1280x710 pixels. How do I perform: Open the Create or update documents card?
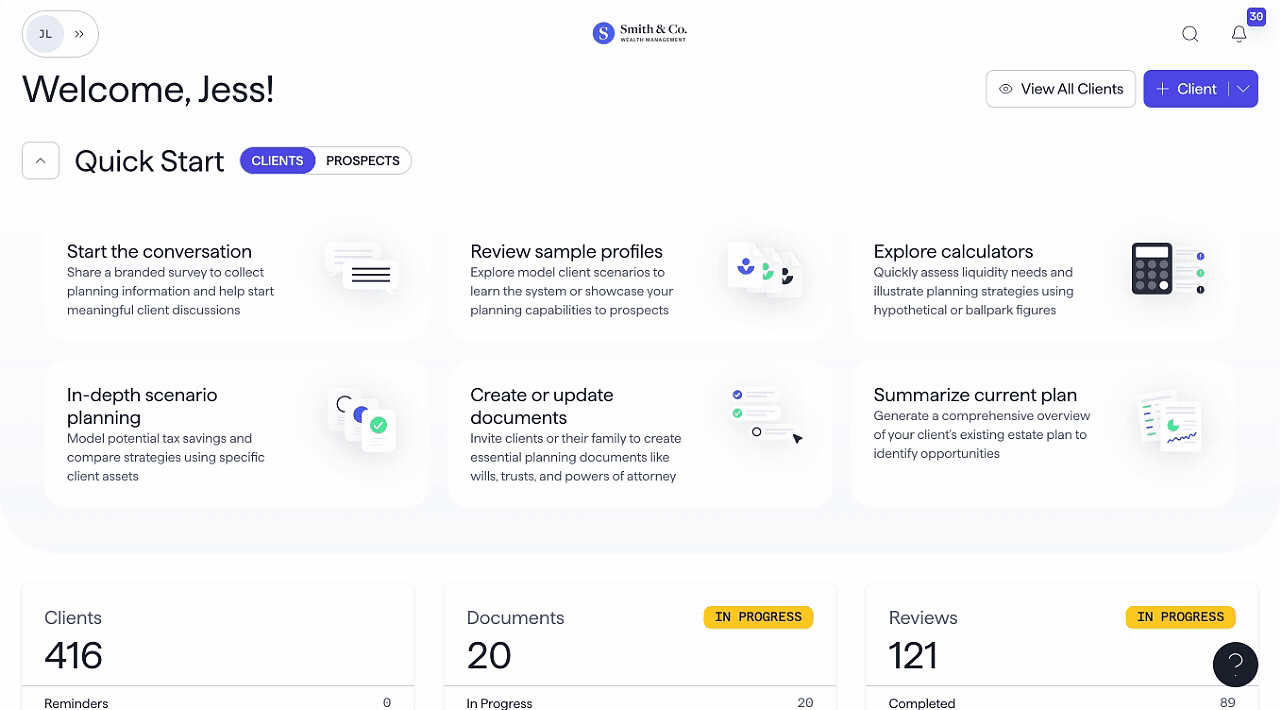(x=639, y=434)
